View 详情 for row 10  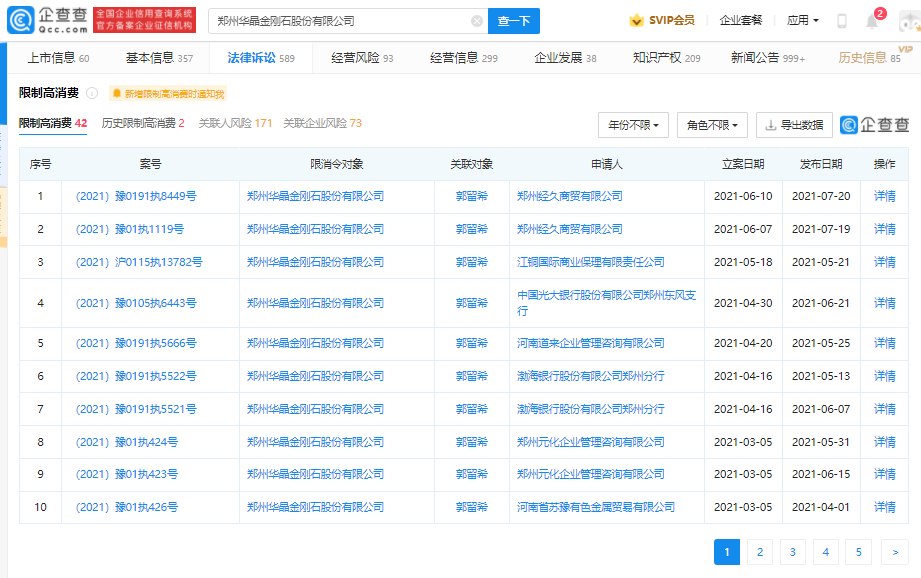click(x=885, y=507)
